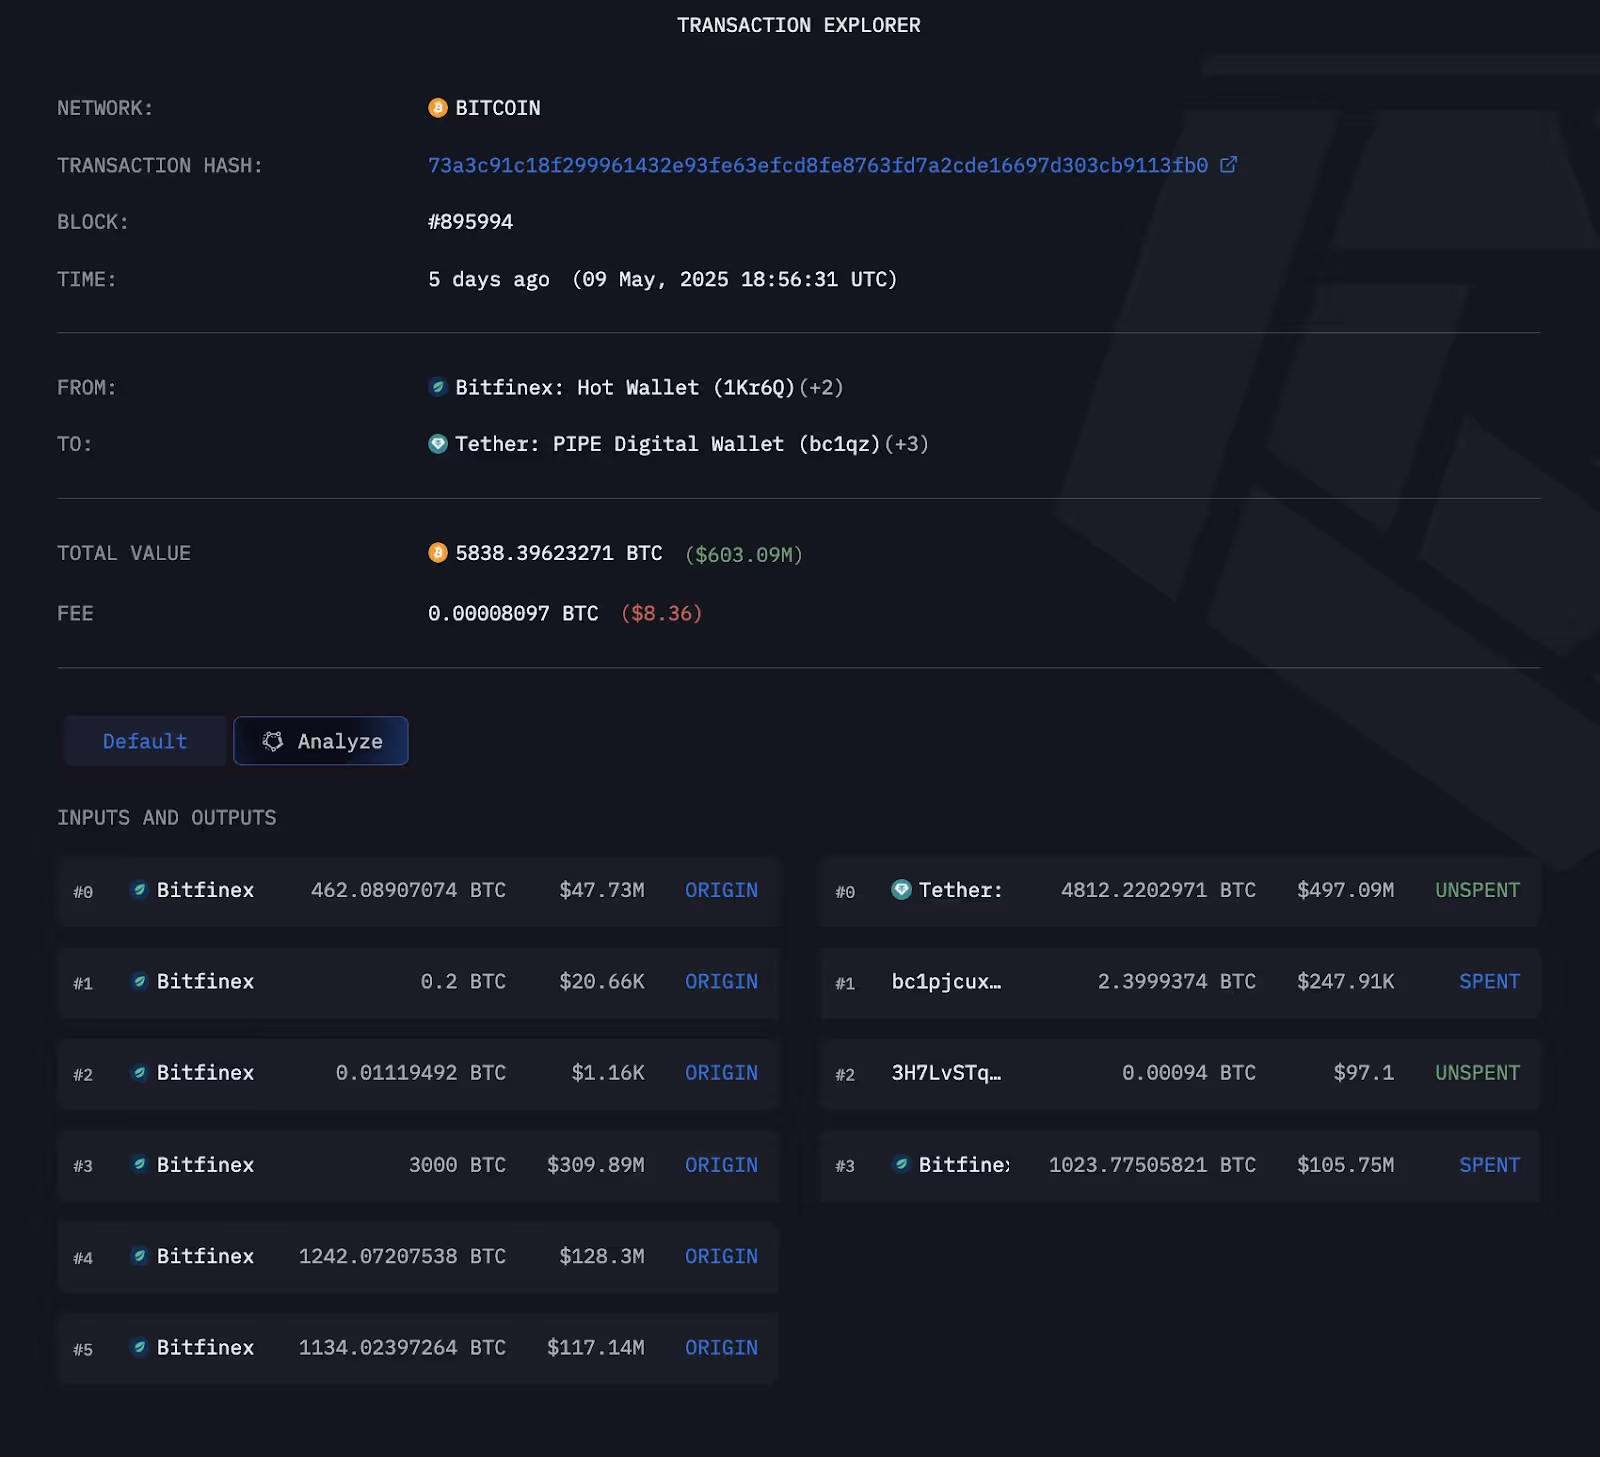The height and width of the screenshot is (1457, 1600).
Task: Click the shield icon inside Analyze button
Action: 272,741
